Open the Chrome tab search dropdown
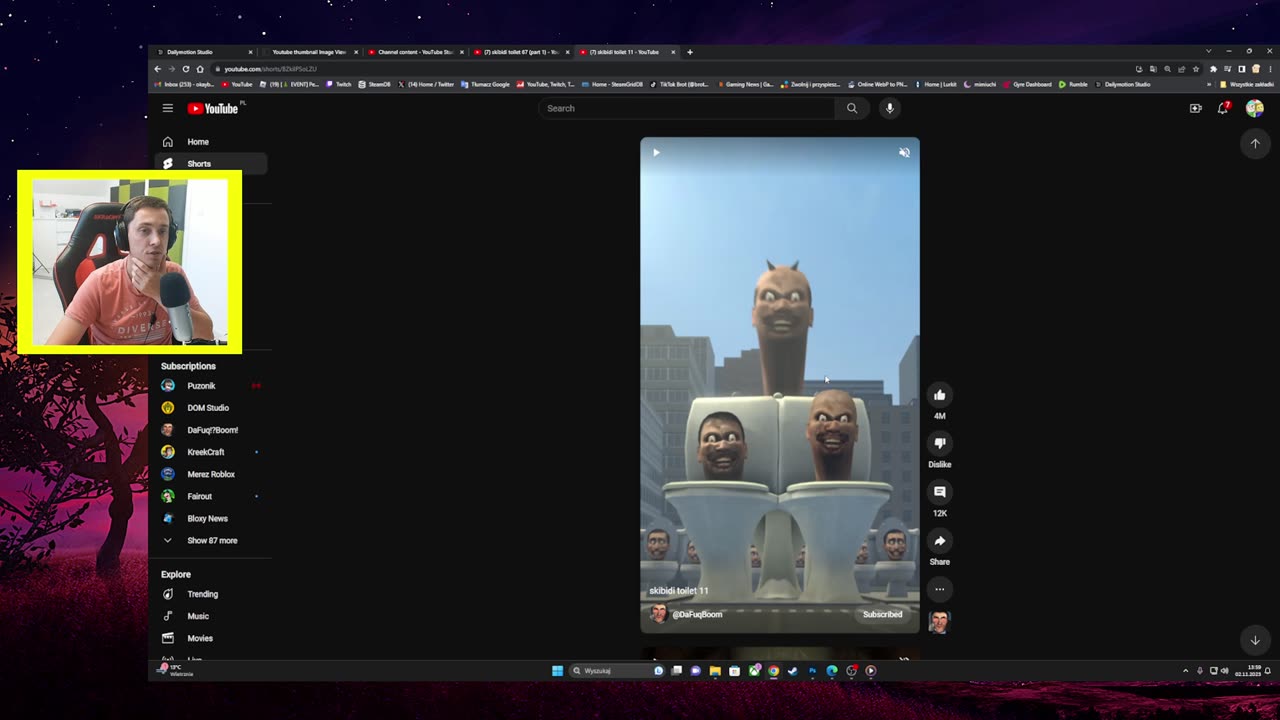 [1208, 51]
